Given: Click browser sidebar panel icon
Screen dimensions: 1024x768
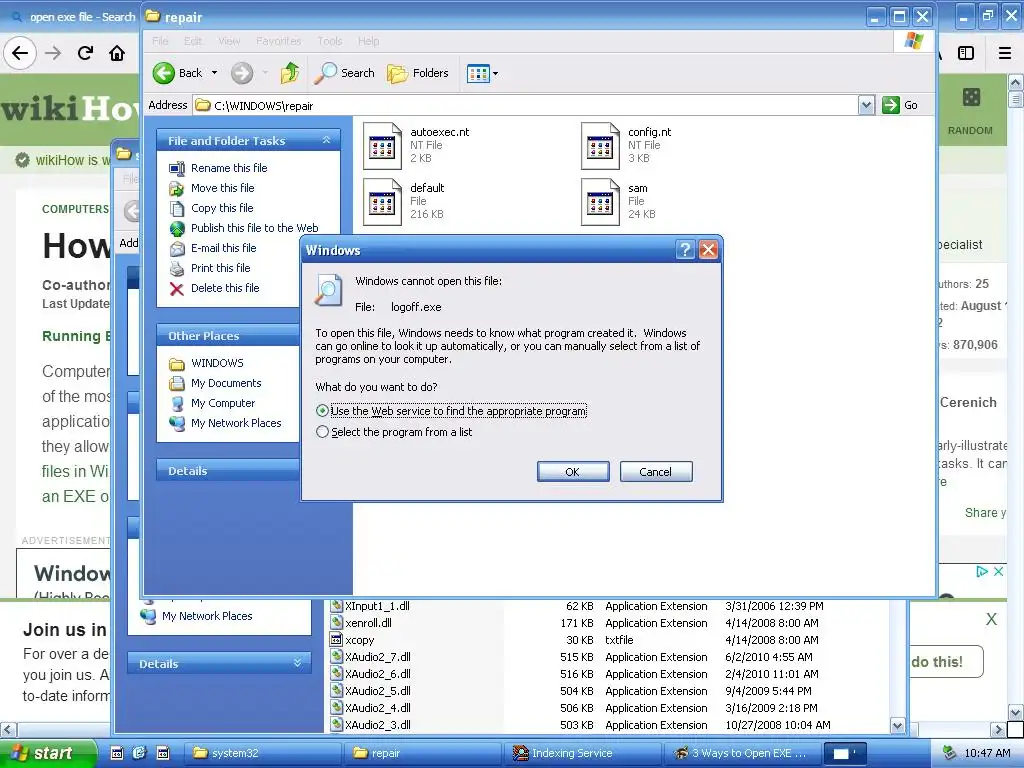Looking at the screenshot, I should pos(966,54).
